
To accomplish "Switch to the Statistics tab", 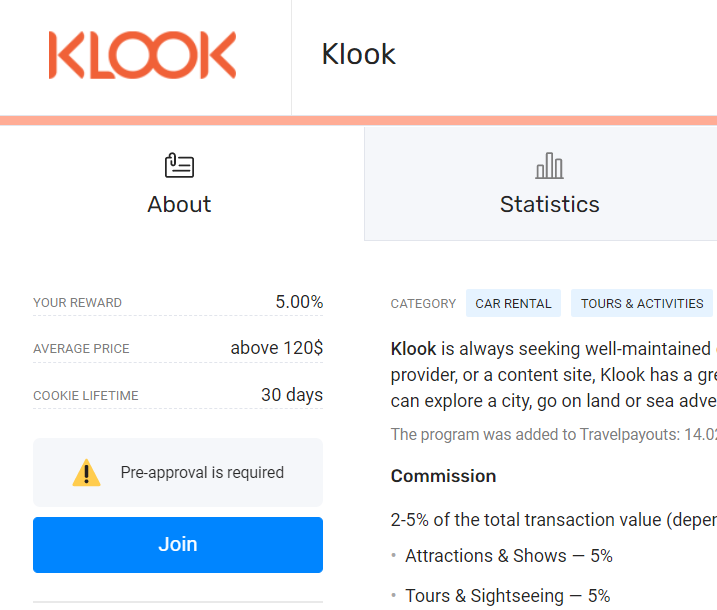I will click(549, 183).
